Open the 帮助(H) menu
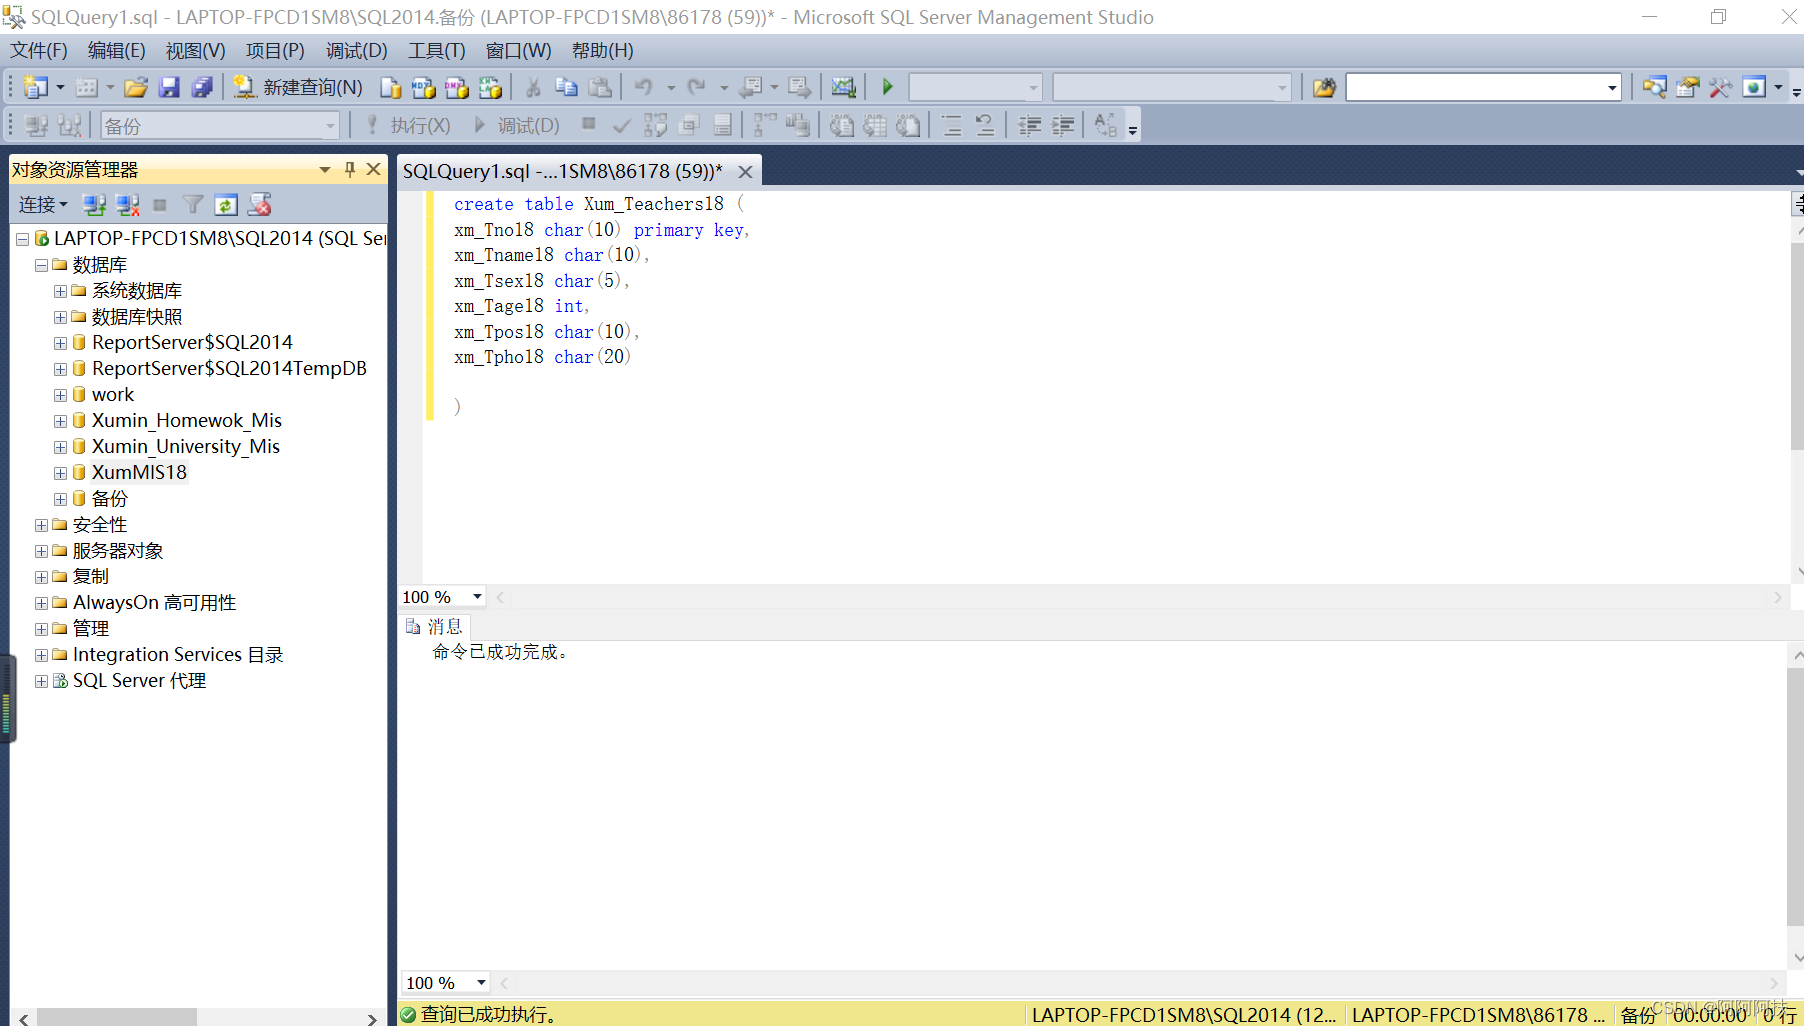Image resolution: width=1804 pixels, height=1026 pixels. (603, 51)
